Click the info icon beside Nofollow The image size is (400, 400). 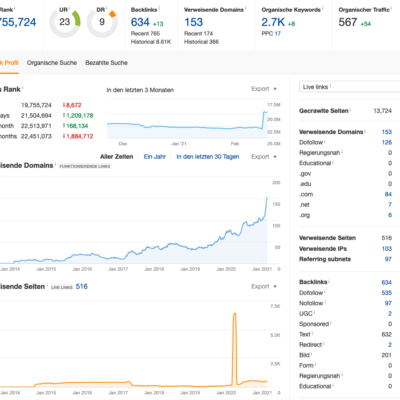click(325, 301)
